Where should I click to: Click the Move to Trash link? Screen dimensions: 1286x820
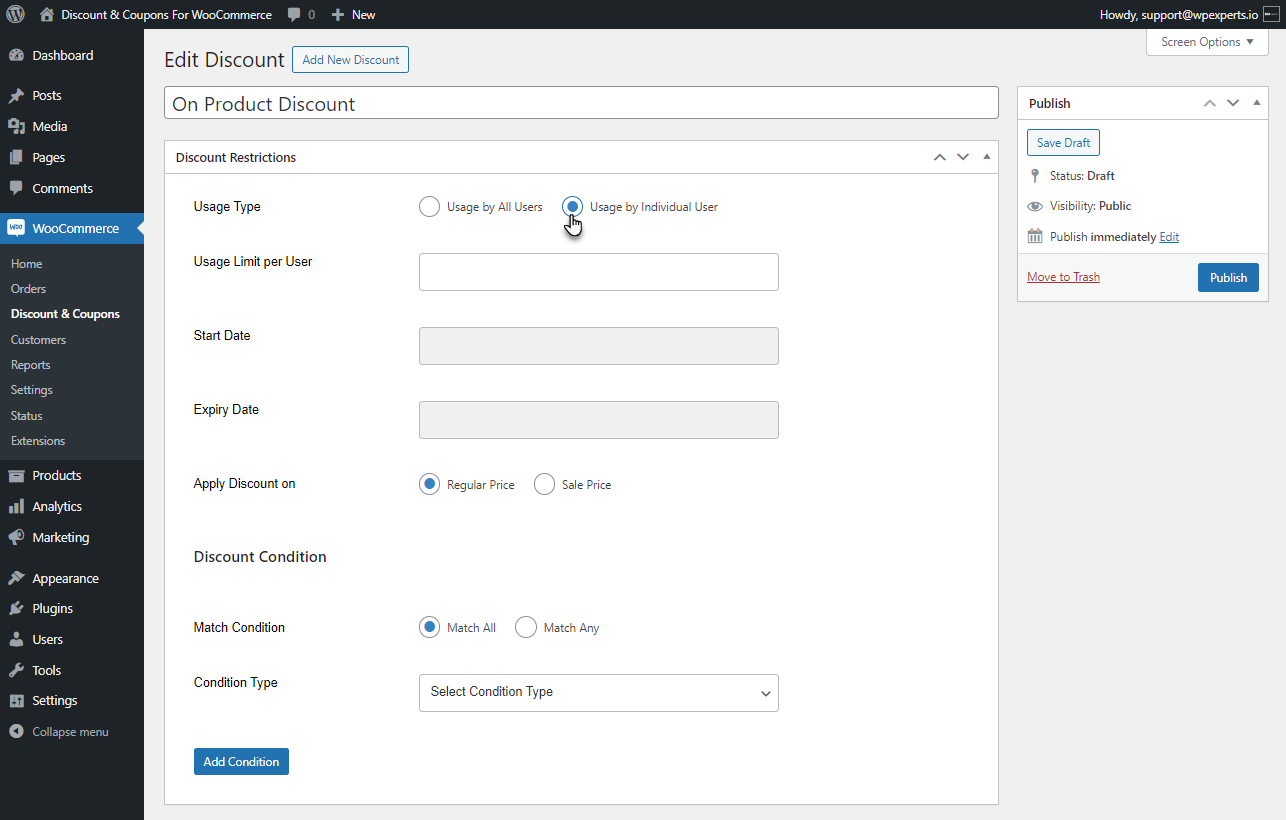(1063, 277)
